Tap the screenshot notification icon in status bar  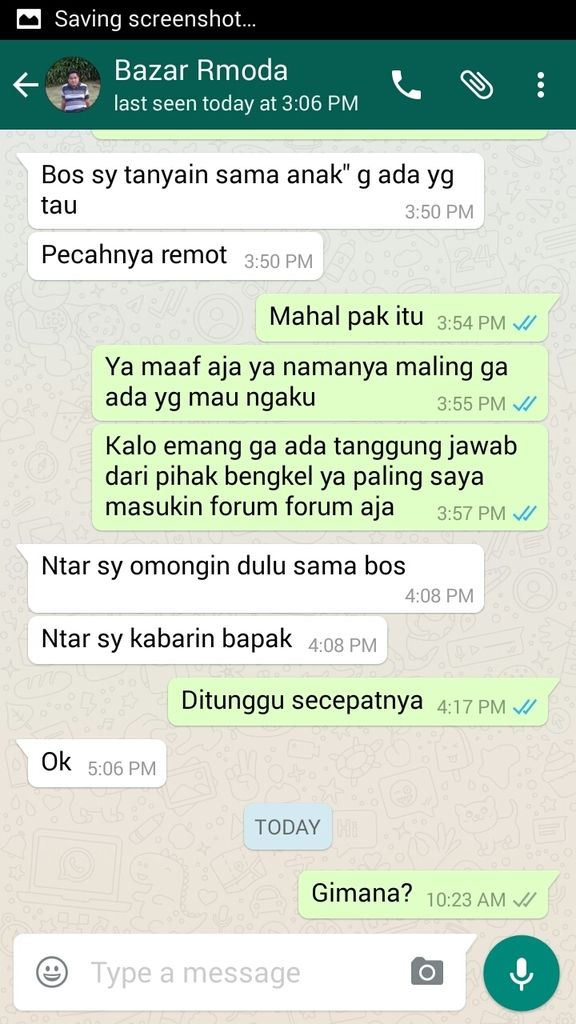[x=28, y=19]
